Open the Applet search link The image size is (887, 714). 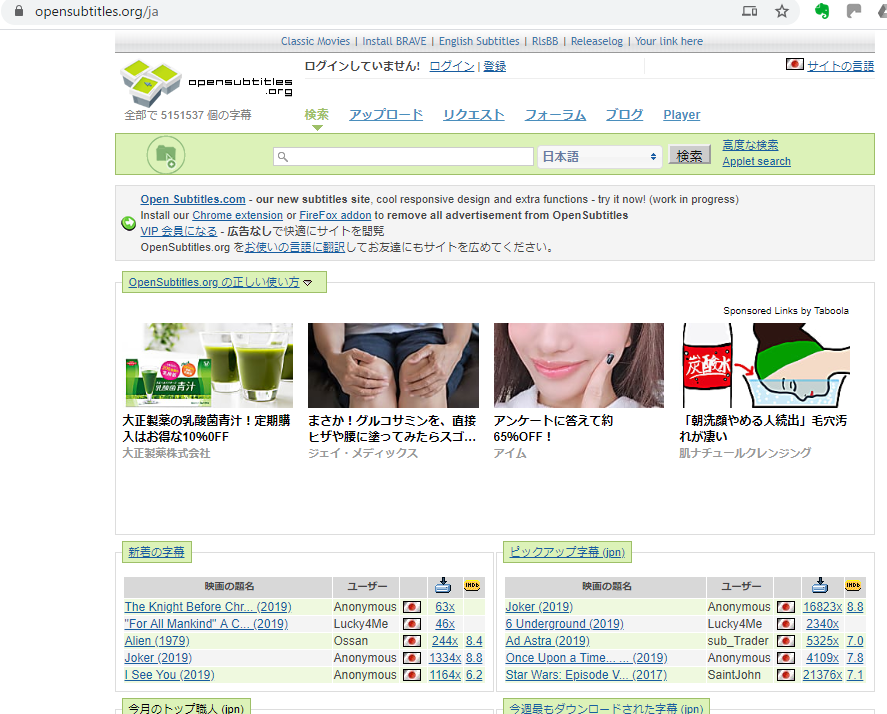pos(756,161)
